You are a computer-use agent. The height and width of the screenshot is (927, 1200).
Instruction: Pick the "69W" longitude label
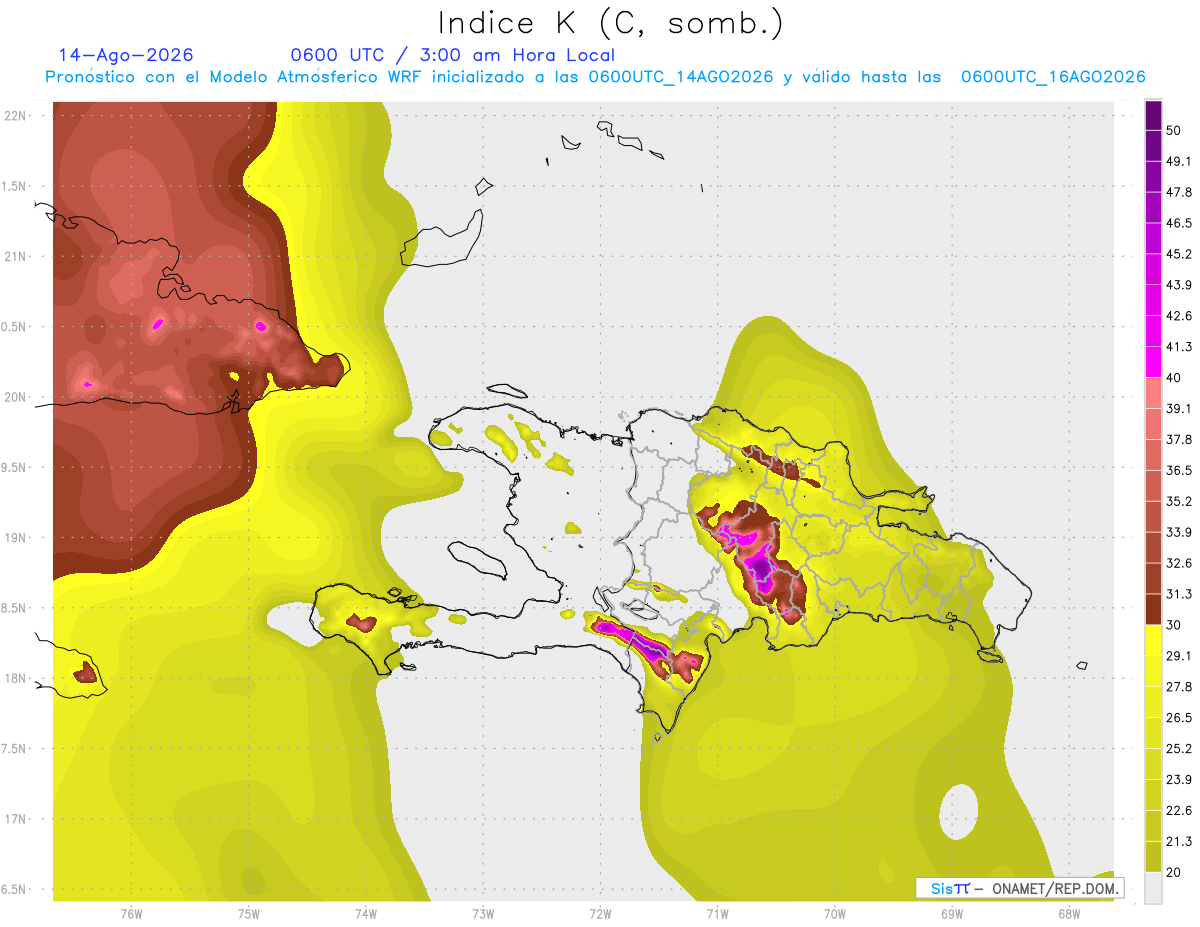tap(952, 913)
